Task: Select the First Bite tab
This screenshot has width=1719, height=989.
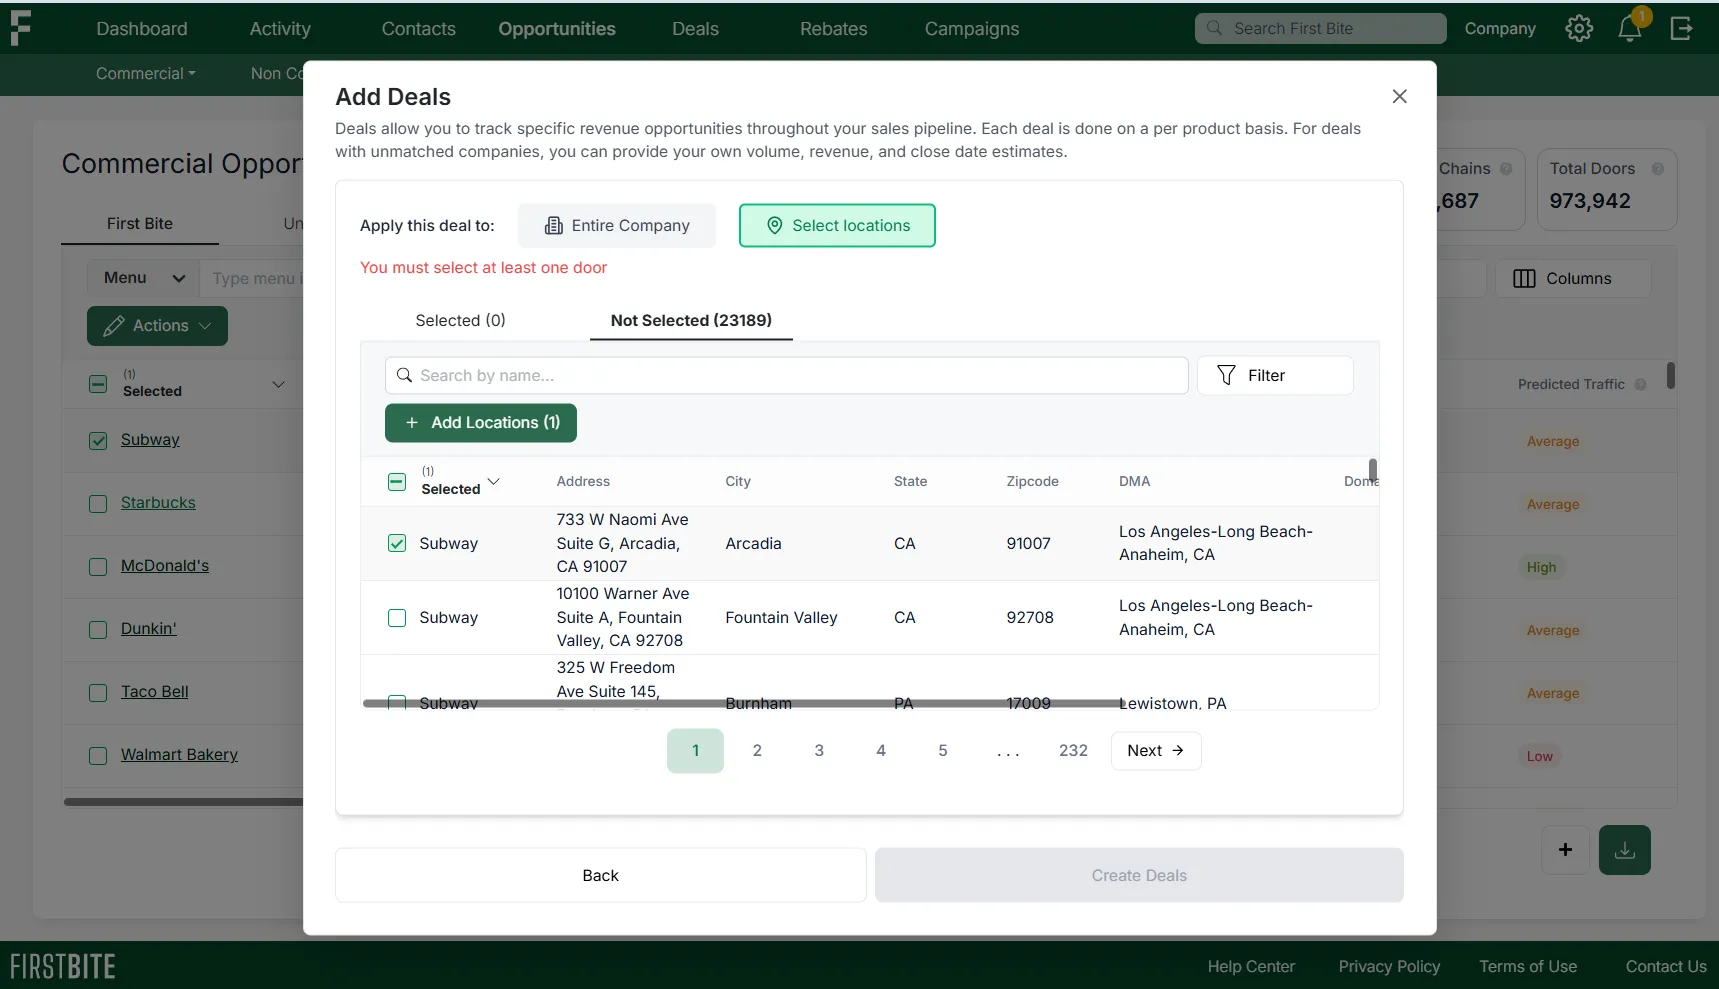Action: [140, 224]
